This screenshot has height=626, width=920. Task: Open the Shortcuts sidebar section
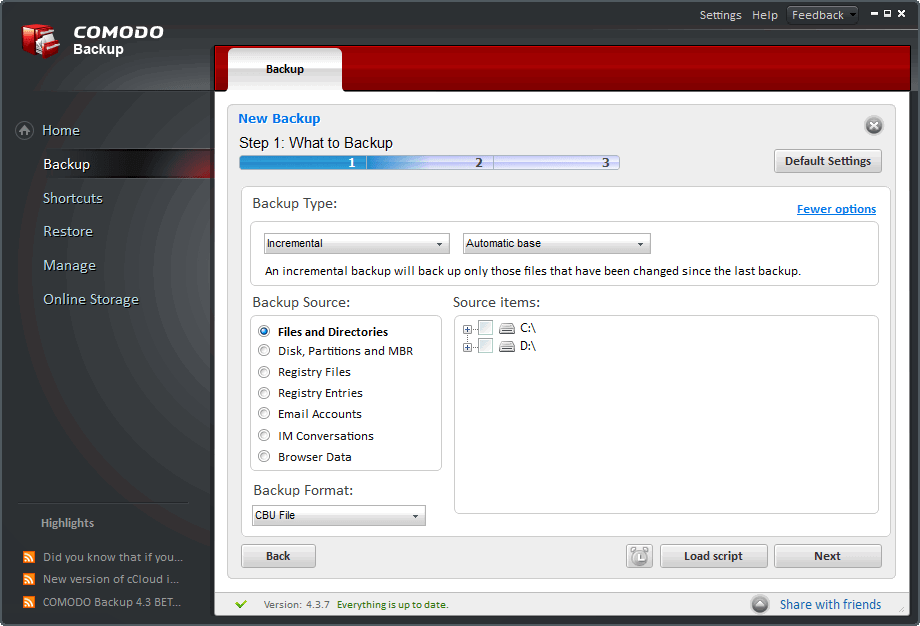pos(72,198)
